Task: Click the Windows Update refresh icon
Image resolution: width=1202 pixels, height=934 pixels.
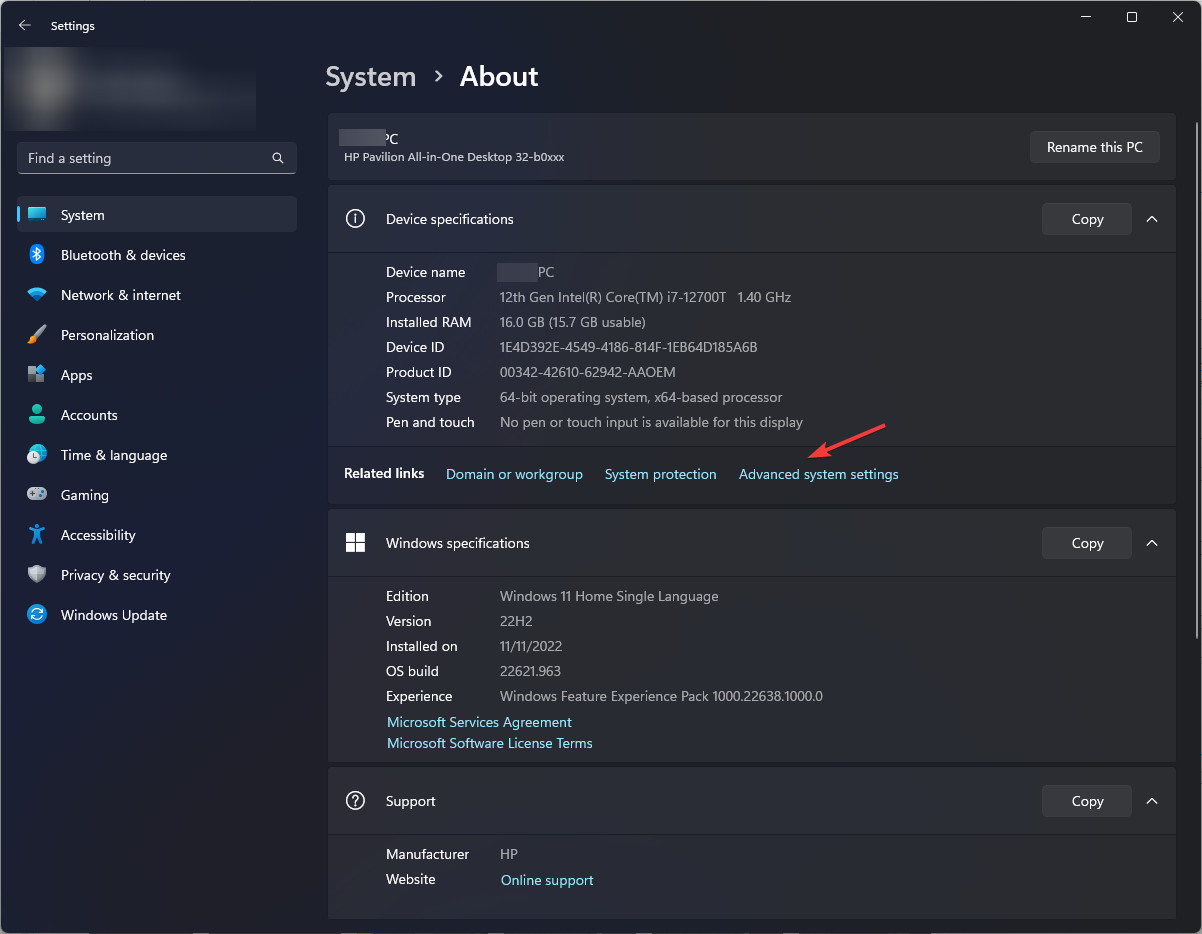Action: click(37, 614)
